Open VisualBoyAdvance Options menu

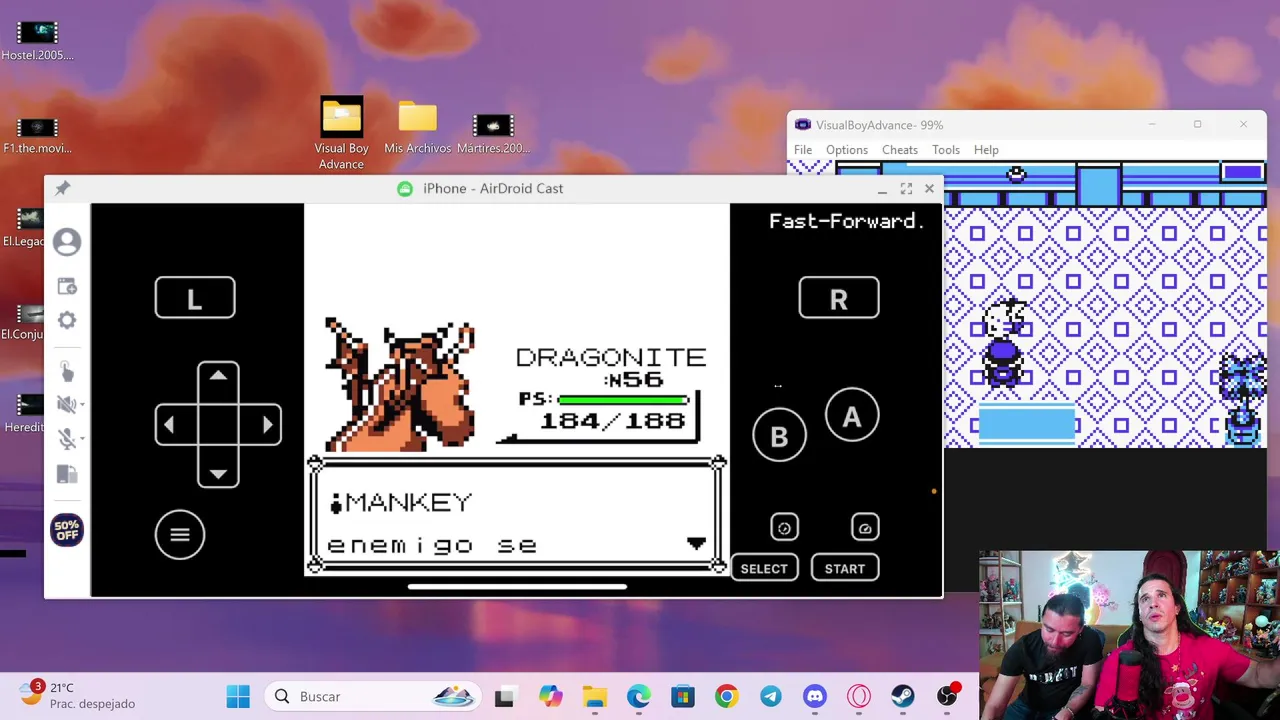pyautogui.click(x=847, y=150)
